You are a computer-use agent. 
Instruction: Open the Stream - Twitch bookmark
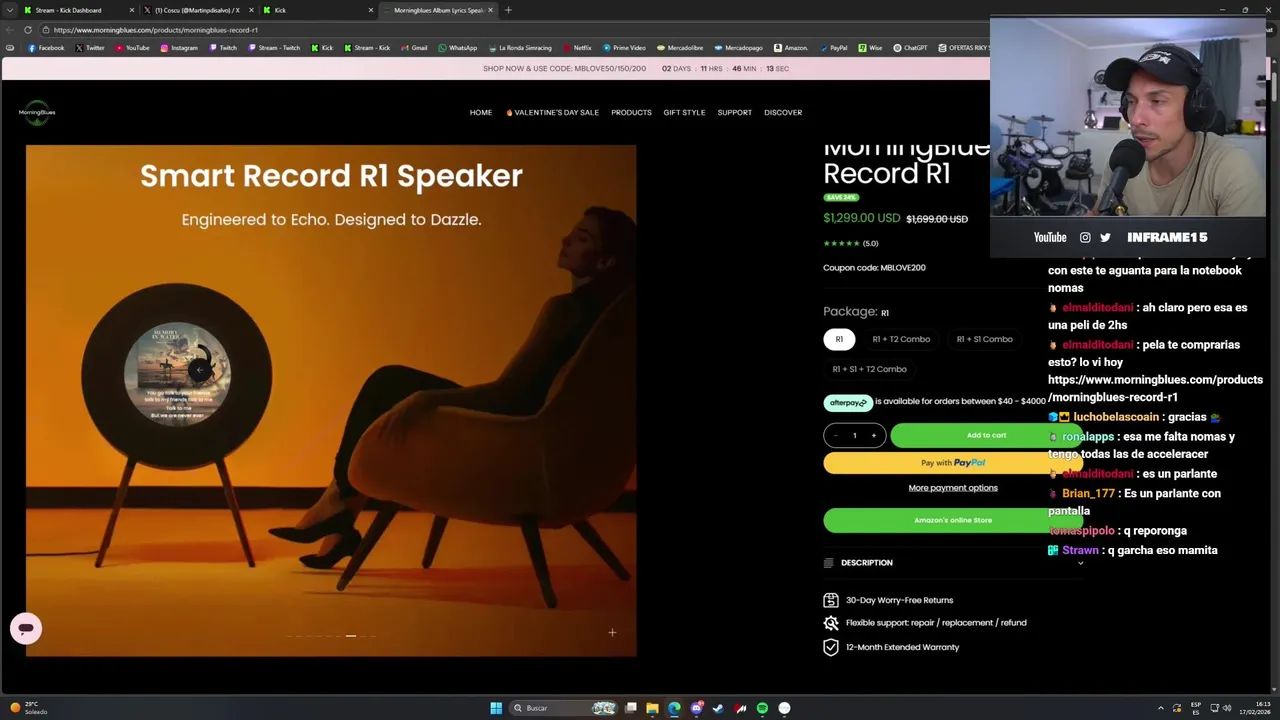coord(274,48)
